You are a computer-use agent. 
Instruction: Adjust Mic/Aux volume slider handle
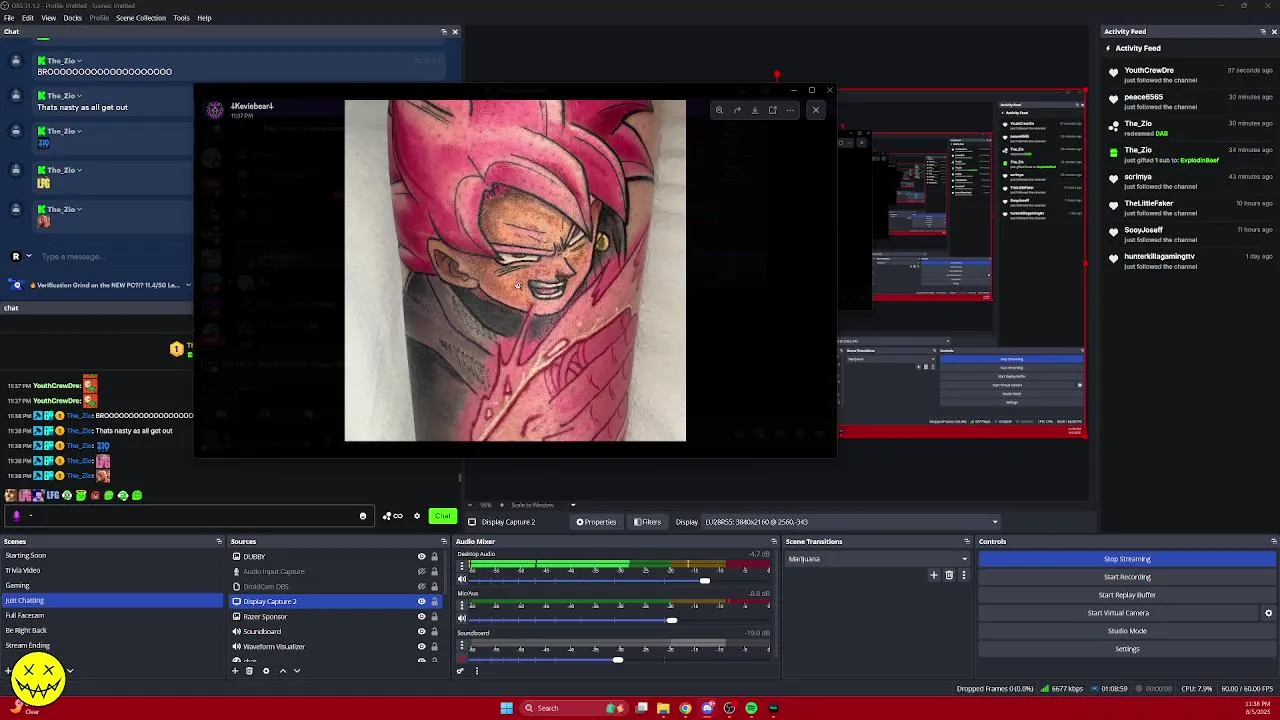point(672,621)
